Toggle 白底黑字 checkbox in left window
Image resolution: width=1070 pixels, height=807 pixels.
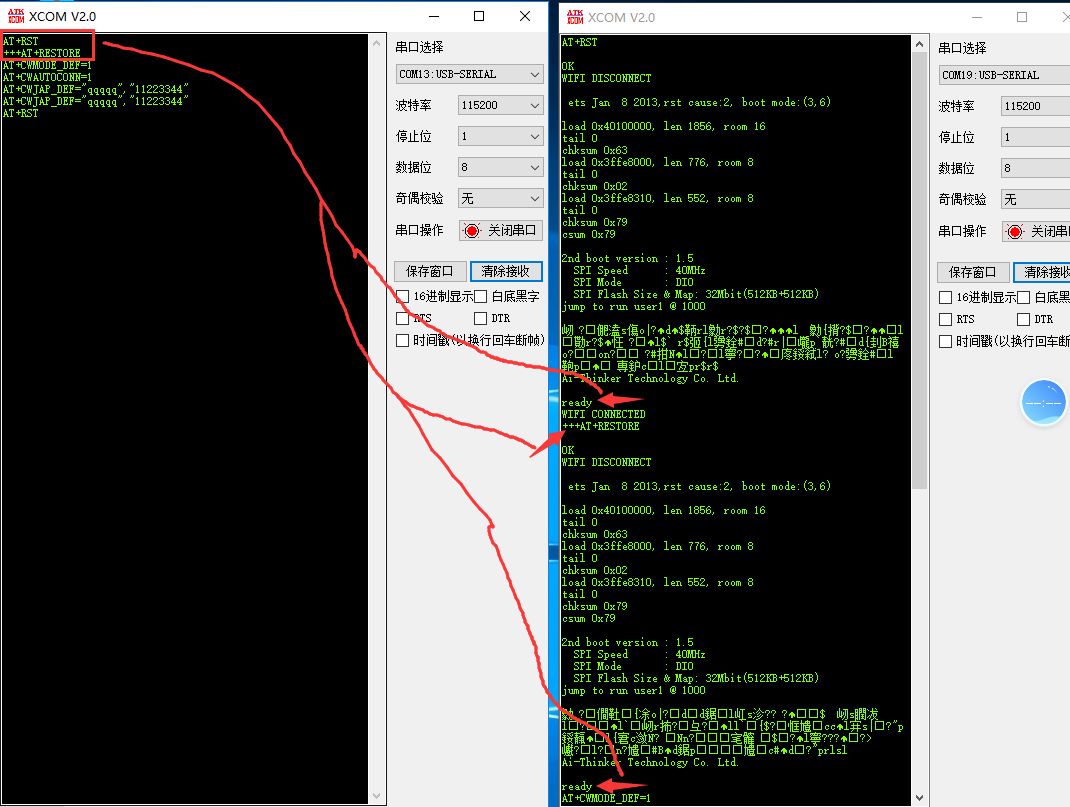480,297
